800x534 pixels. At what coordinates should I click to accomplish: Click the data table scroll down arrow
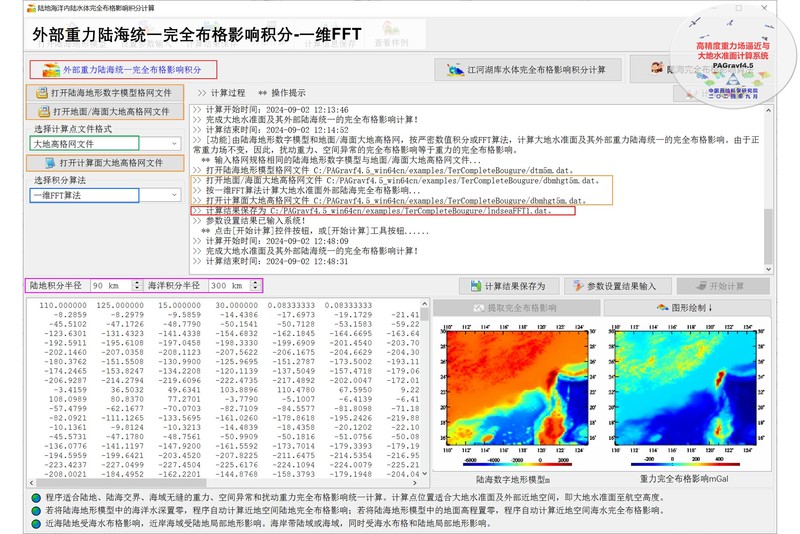(x=424, y=474)
